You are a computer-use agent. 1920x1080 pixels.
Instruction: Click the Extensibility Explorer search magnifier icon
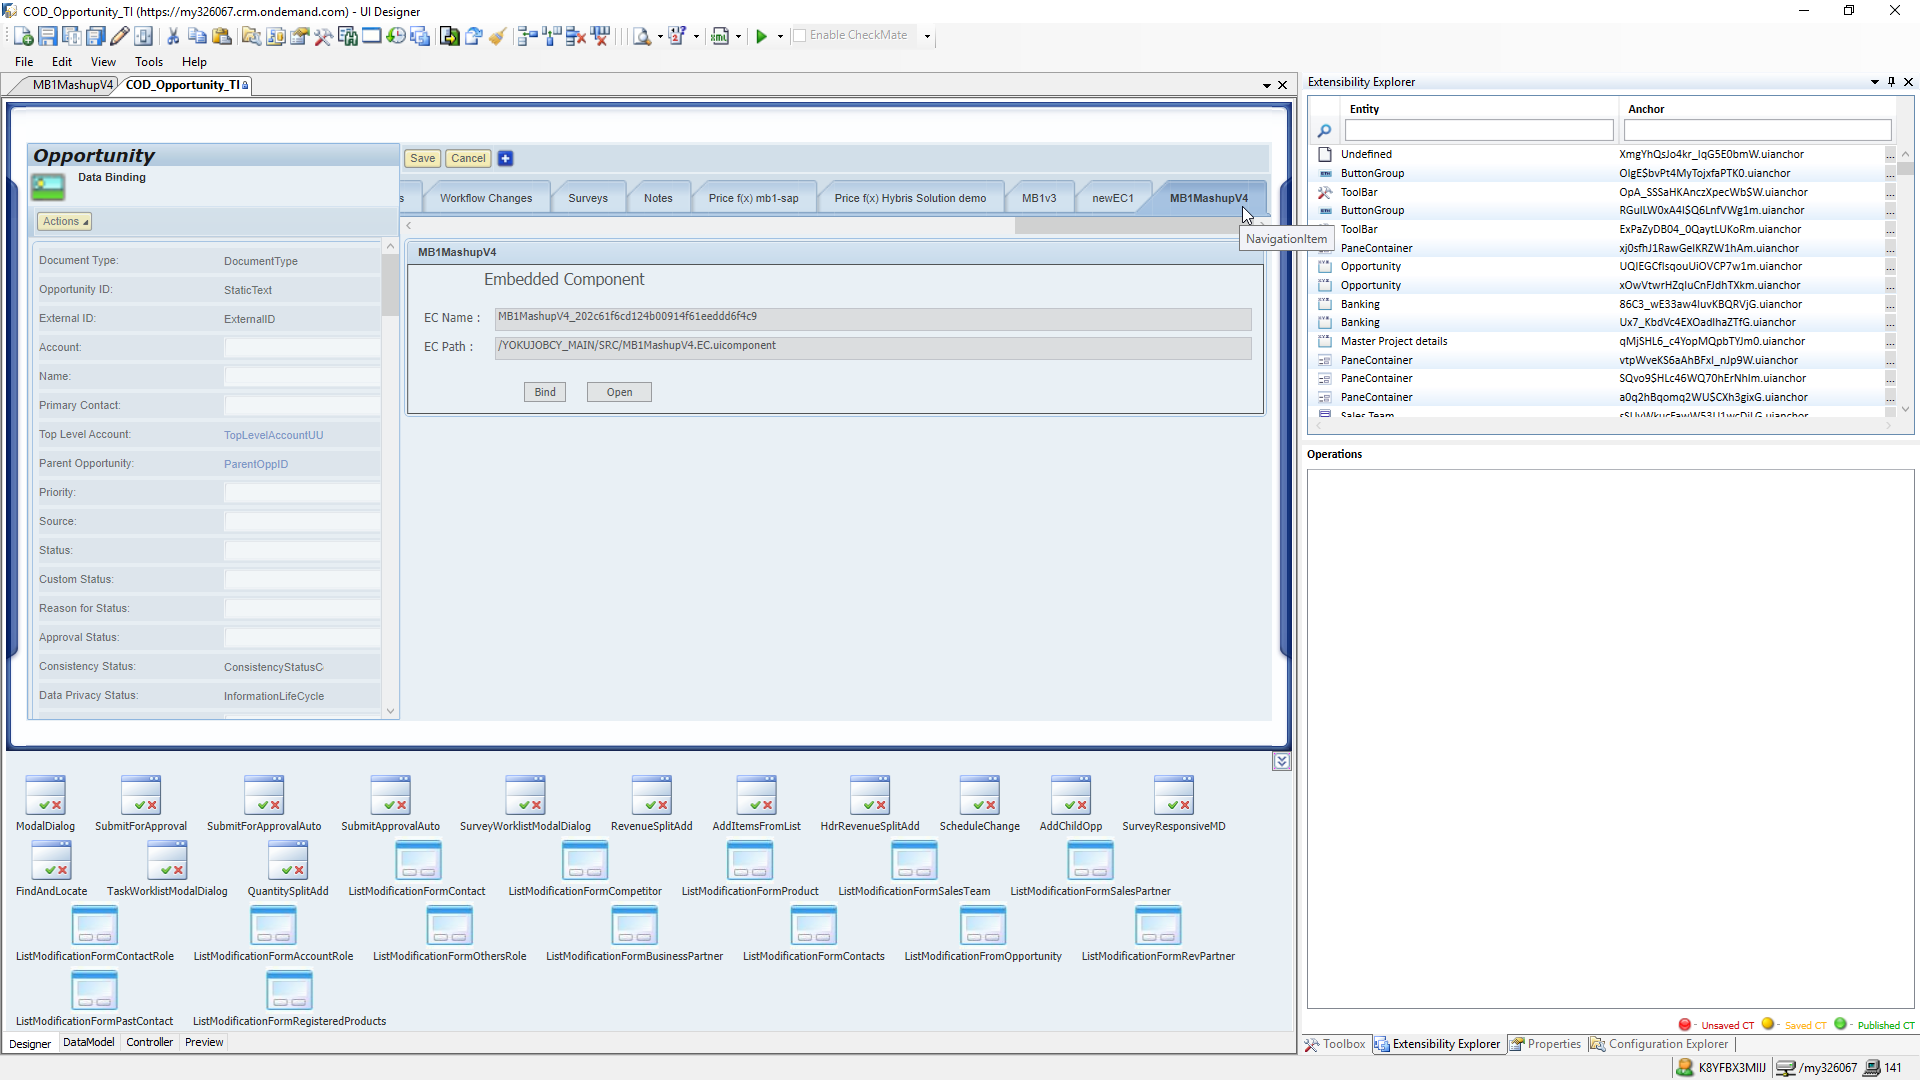click(1324, 130)
